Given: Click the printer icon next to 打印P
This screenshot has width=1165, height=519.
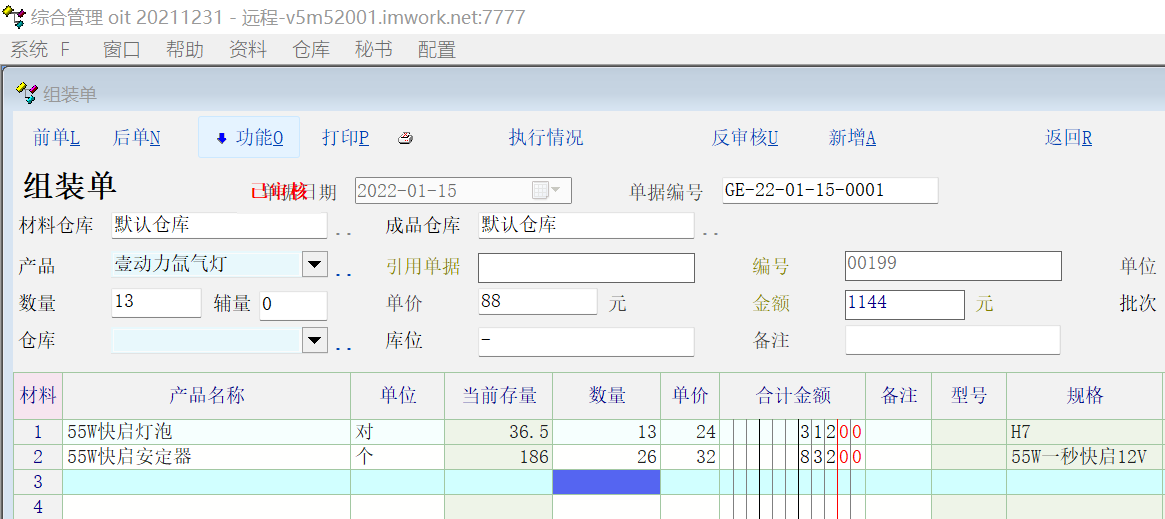Looking at the screenshot, I should pyautogui.click(x=405, y=138).
